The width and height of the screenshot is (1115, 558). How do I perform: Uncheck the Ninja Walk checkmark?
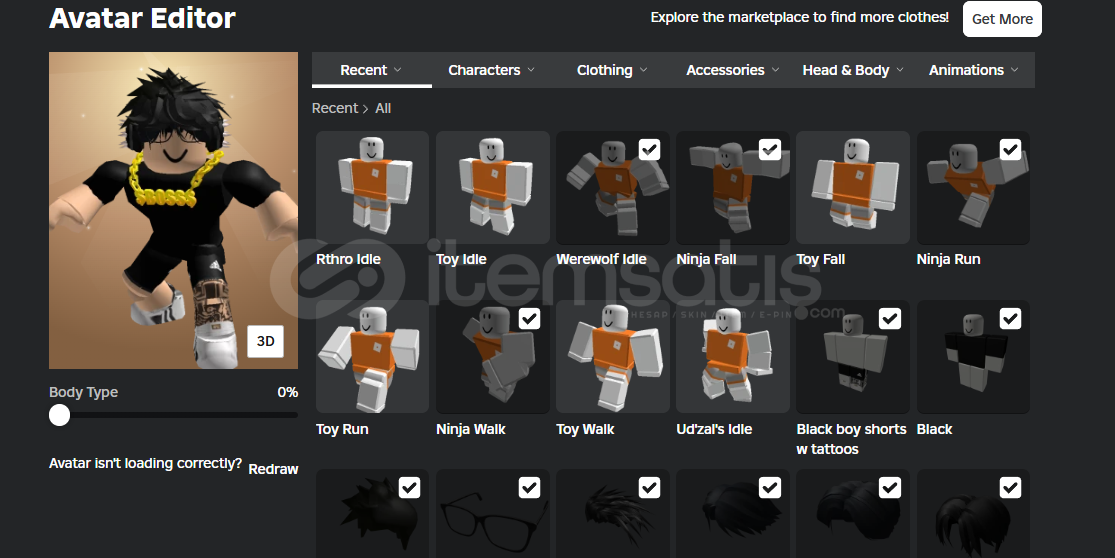529,318
